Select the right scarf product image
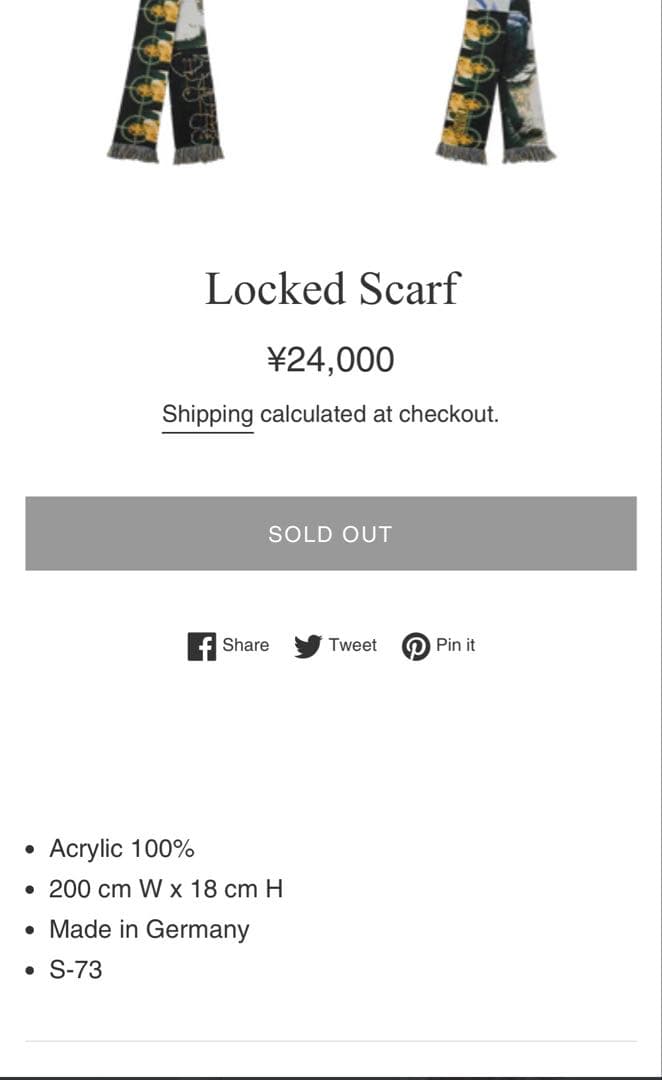This screenshot has height=1080, width=662. coord(490,80)
